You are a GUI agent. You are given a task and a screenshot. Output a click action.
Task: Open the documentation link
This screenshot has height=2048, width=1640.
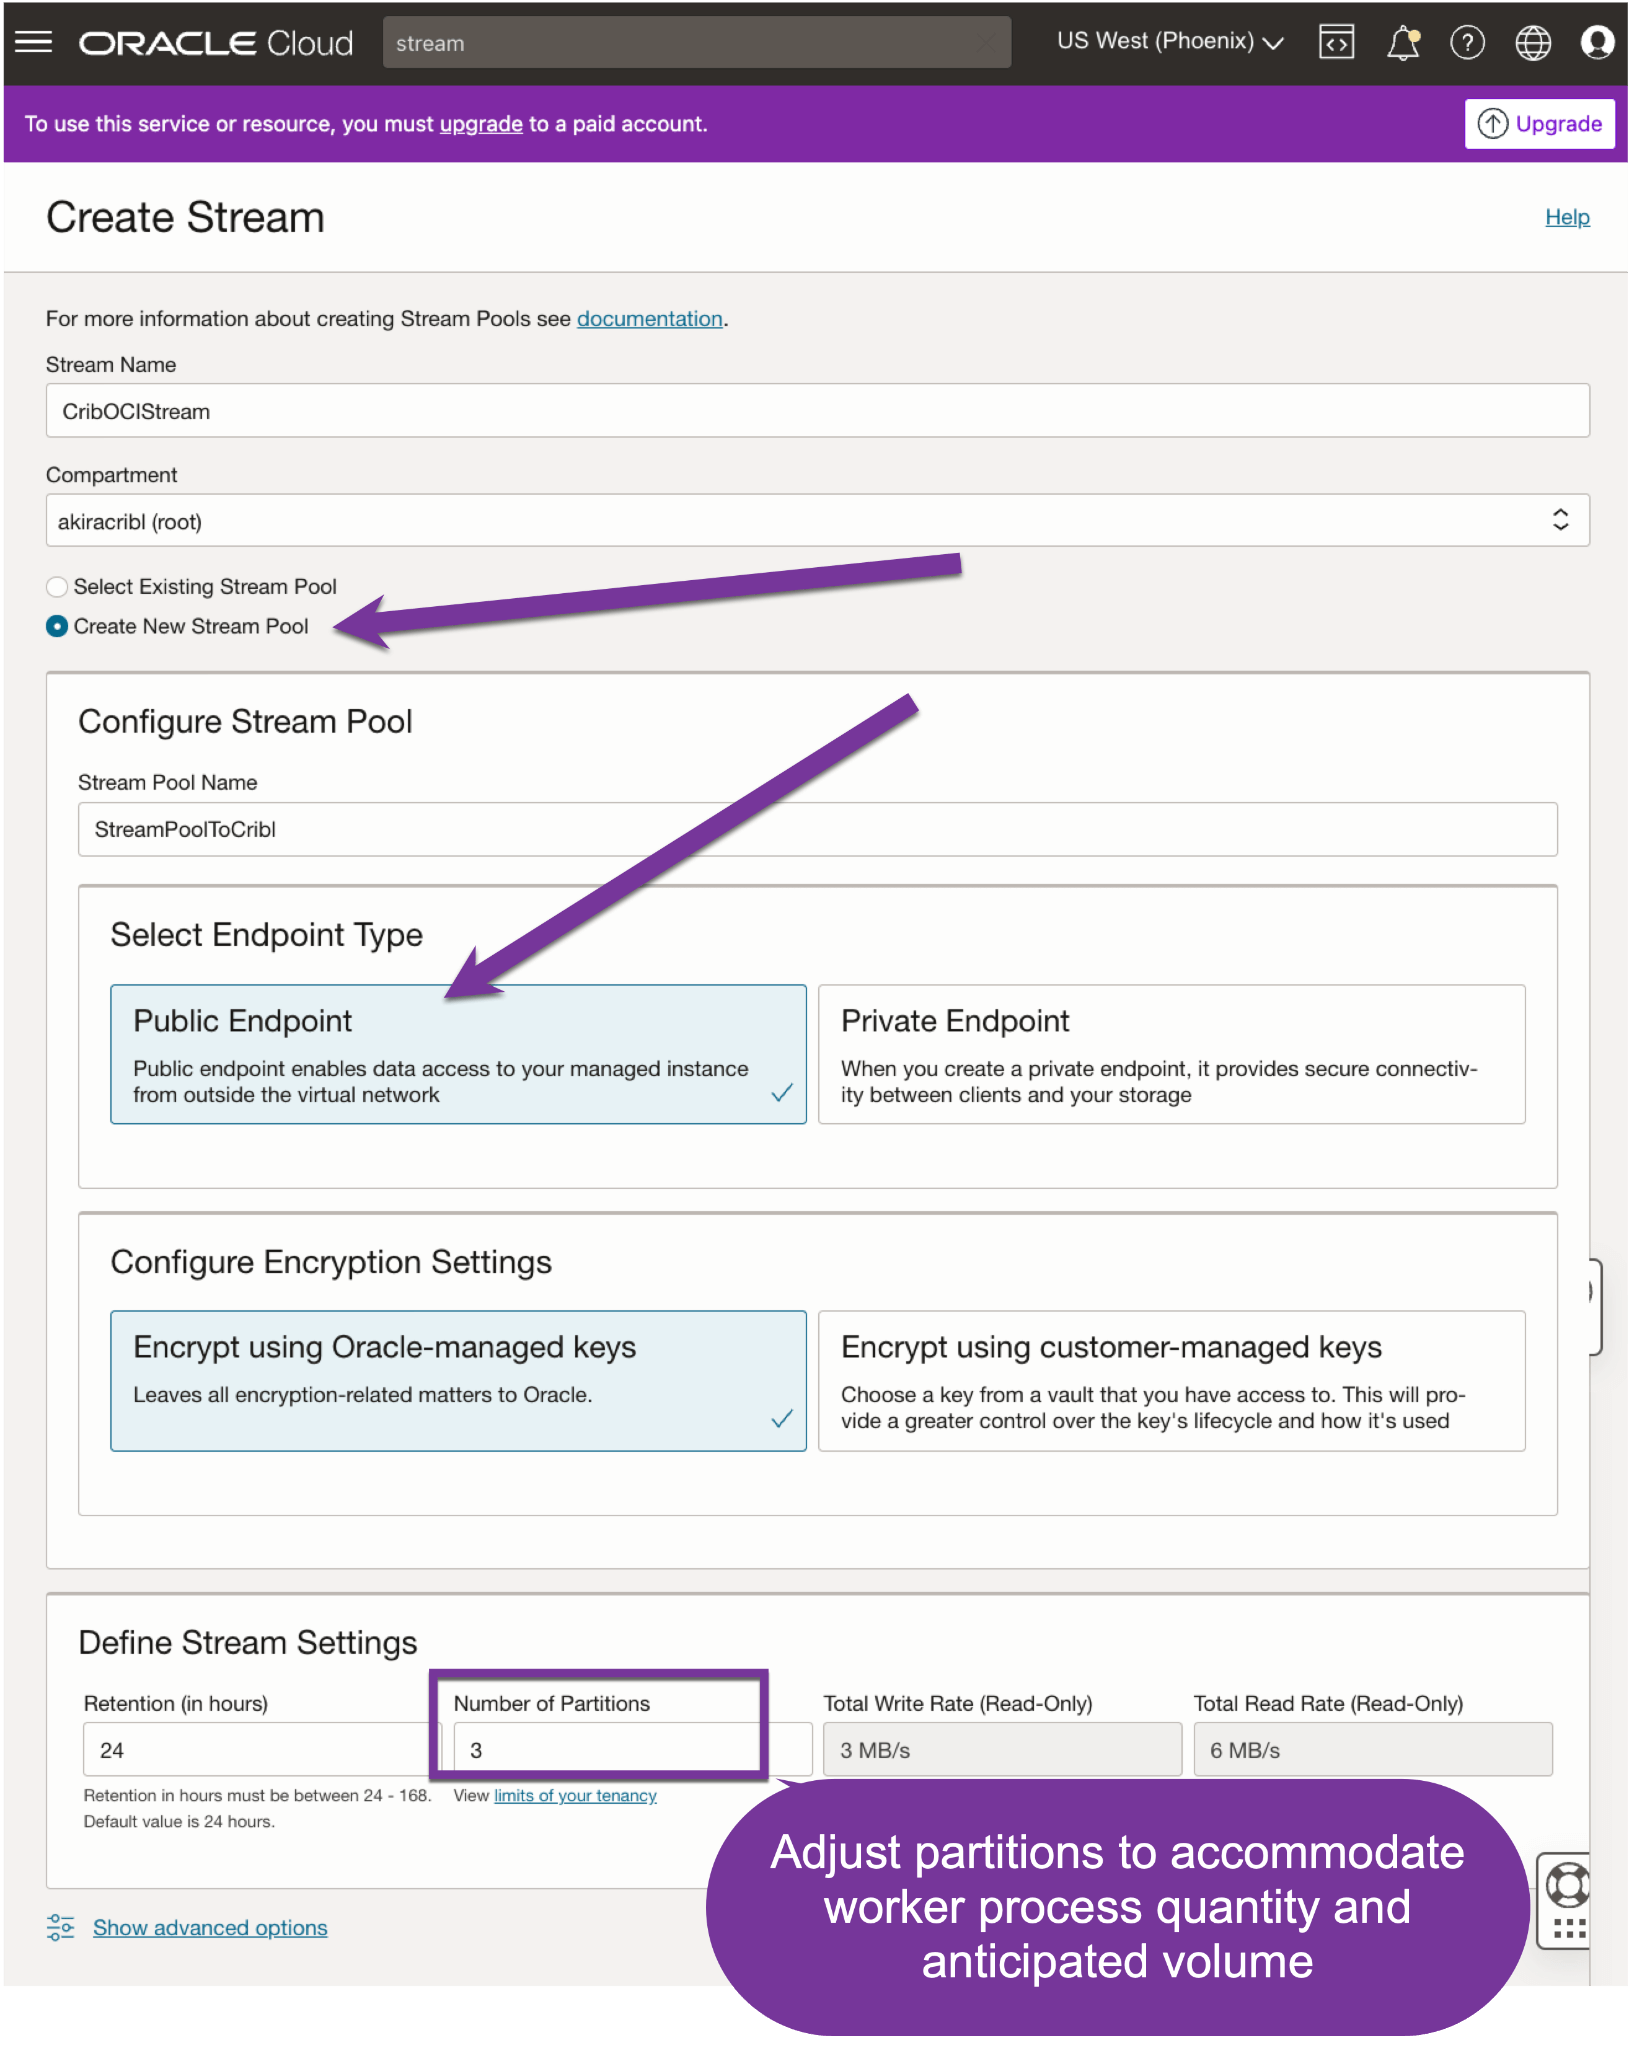(649, 319)
